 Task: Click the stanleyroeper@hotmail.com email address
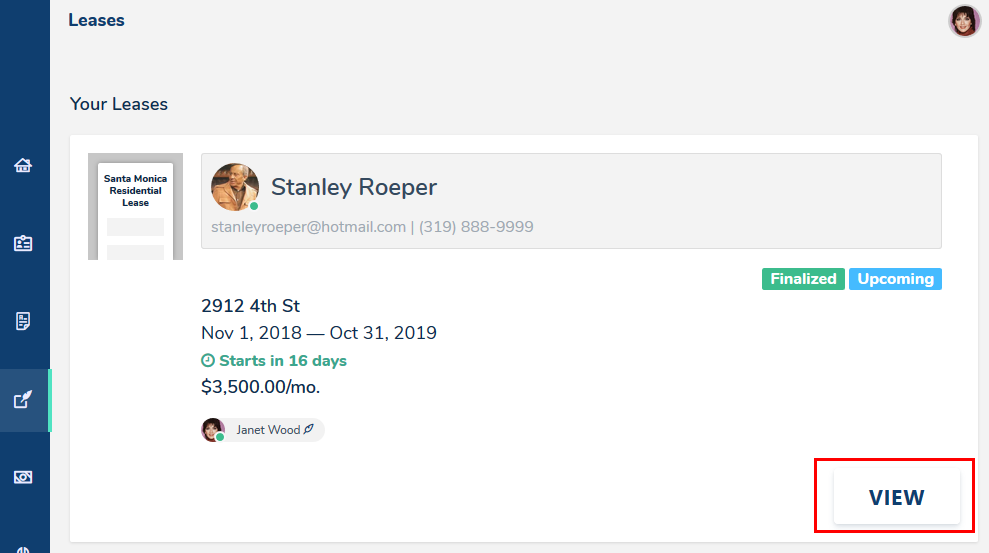pyautogui.click(x=308, y=227)
